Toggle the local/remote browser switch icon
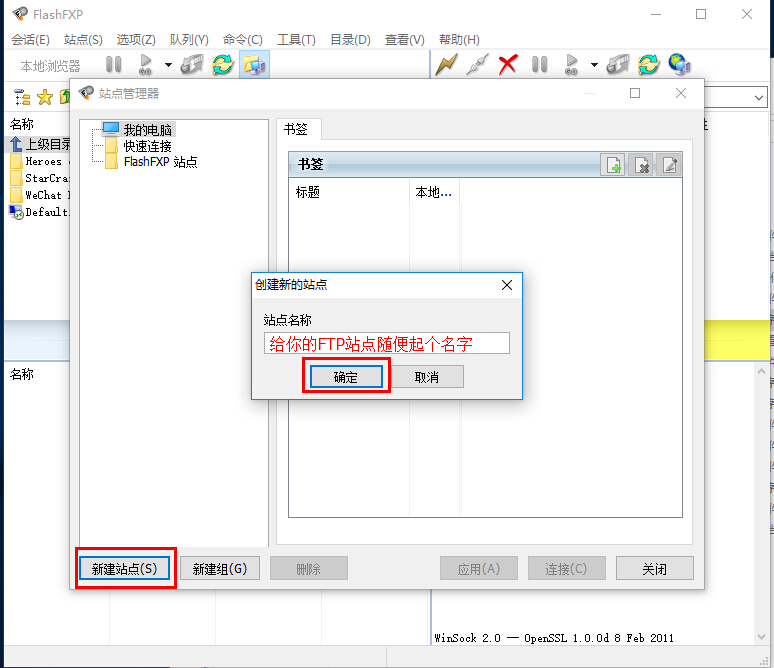This screenshot has height=668, width=774. click(254, 65)
